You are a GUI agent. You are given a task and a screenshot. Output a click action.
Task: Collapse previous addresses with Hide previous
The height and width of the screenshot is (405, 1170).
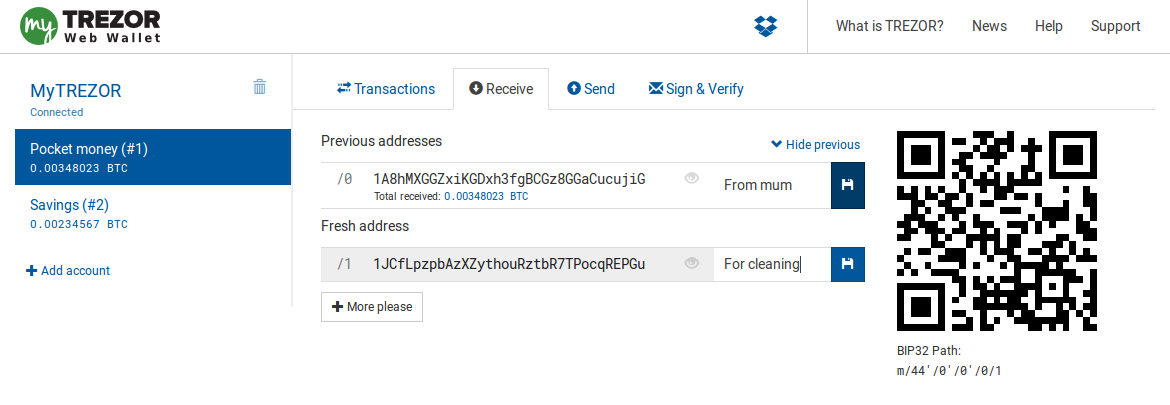coord(815,145)
